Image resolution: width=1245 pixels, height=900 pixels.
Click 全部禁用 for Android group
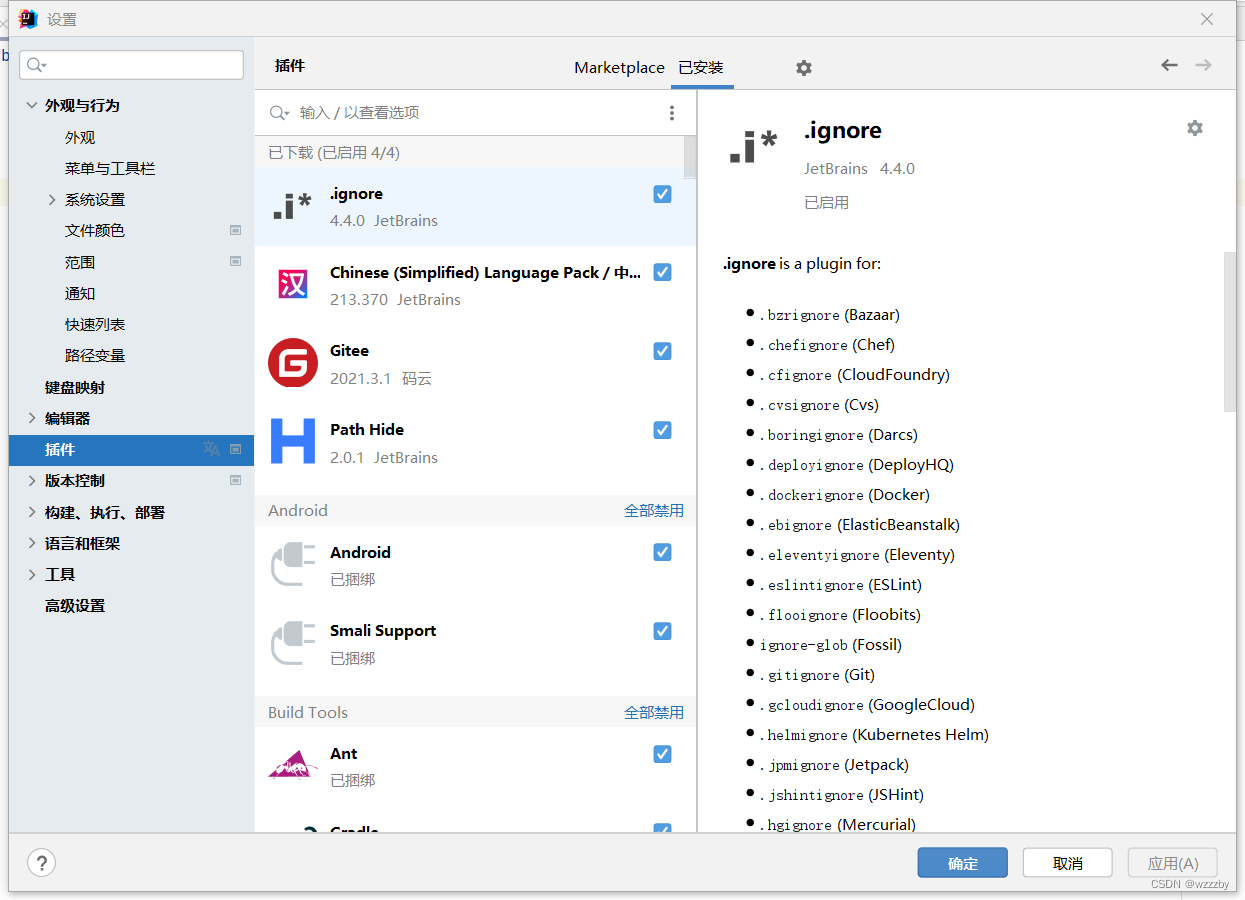(x=654, y=510)
